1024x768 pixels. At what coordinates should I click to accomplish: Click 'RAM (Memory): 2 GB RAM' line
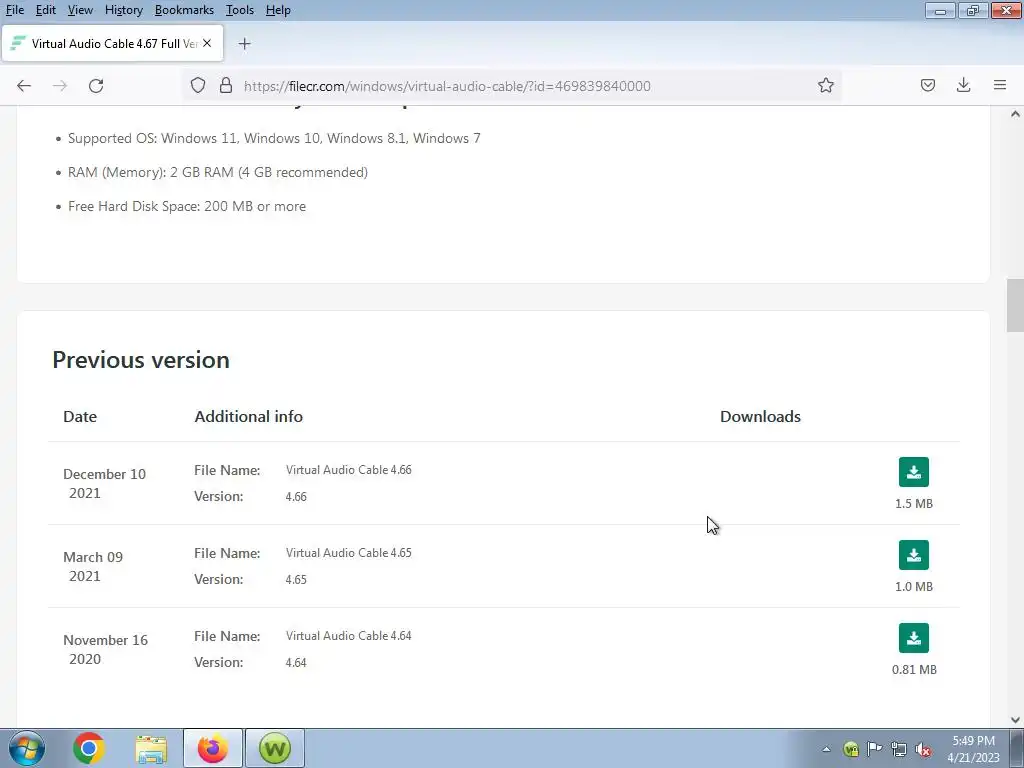[217, 172]
